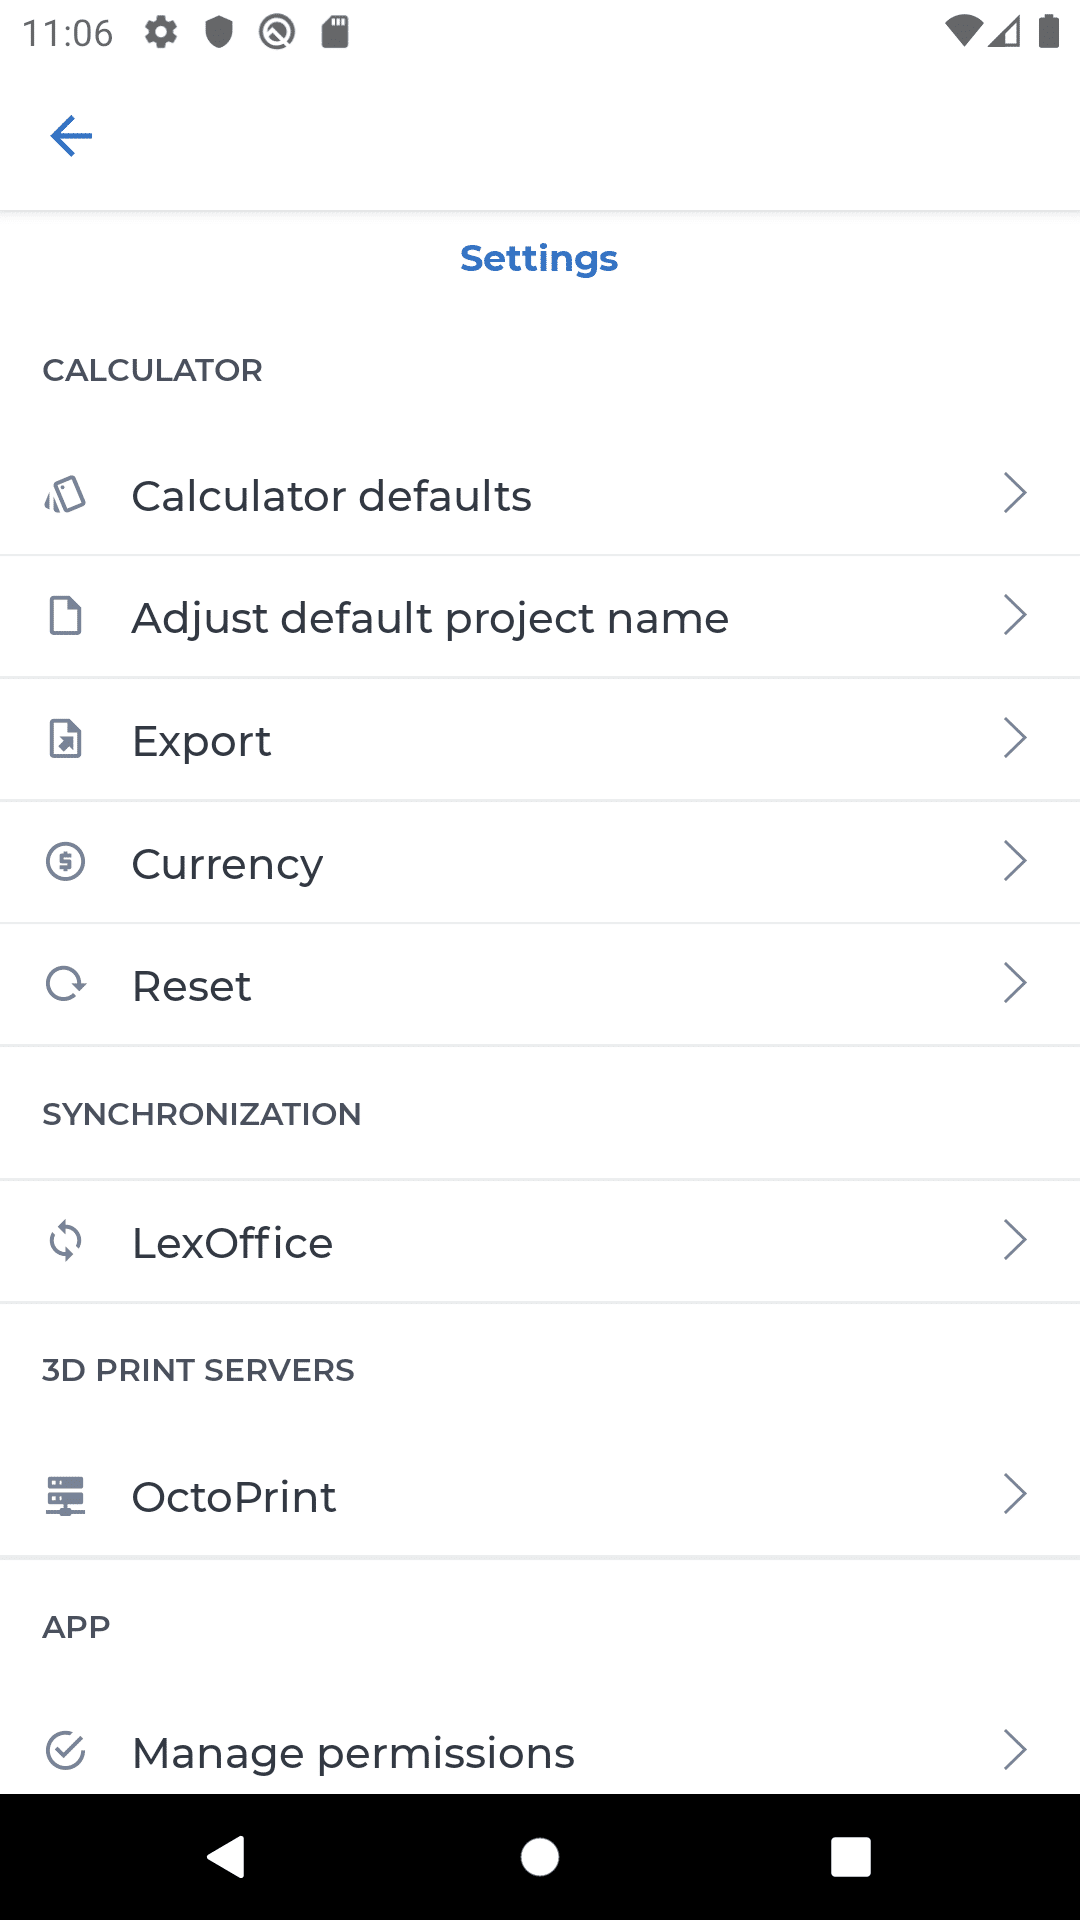Image resolution: width=1080 pixels, height=1920 pixels.
Task: Select Adjust default project name
Action: (x=430, y=618)
